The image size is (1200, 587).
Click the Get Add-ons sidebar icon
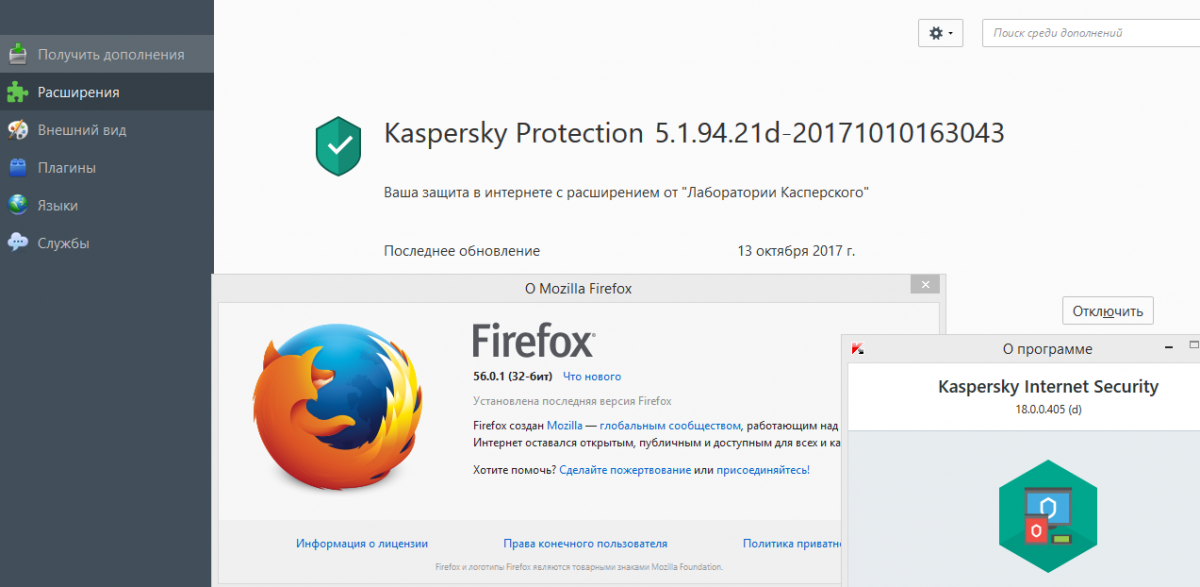pyautogui.click(x=17, y=54)
